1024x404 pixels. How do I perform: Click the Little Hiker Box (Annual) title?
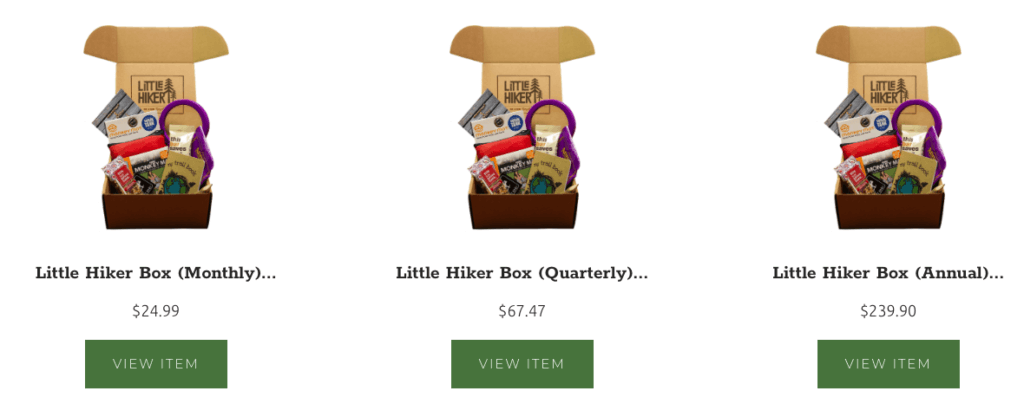coord(888,273)
